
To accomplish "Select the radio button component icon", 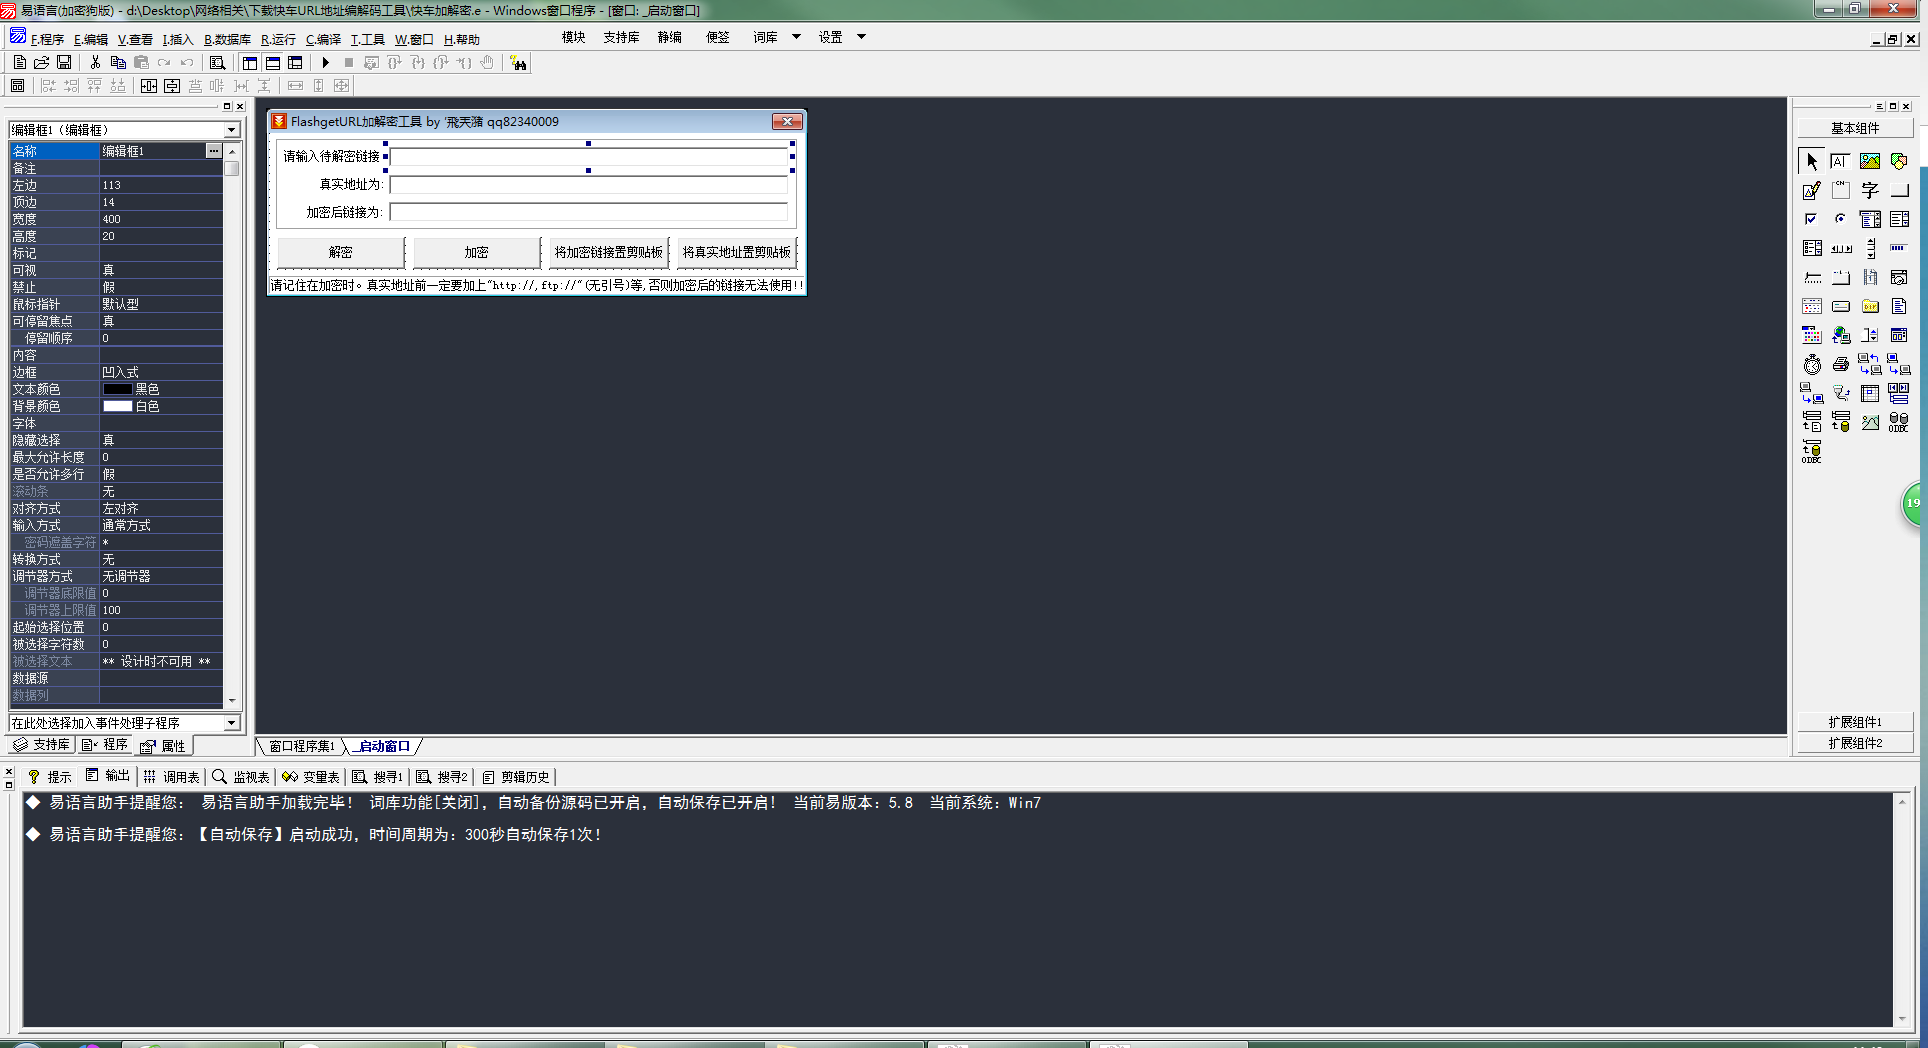I will (x=1840, y=219).
